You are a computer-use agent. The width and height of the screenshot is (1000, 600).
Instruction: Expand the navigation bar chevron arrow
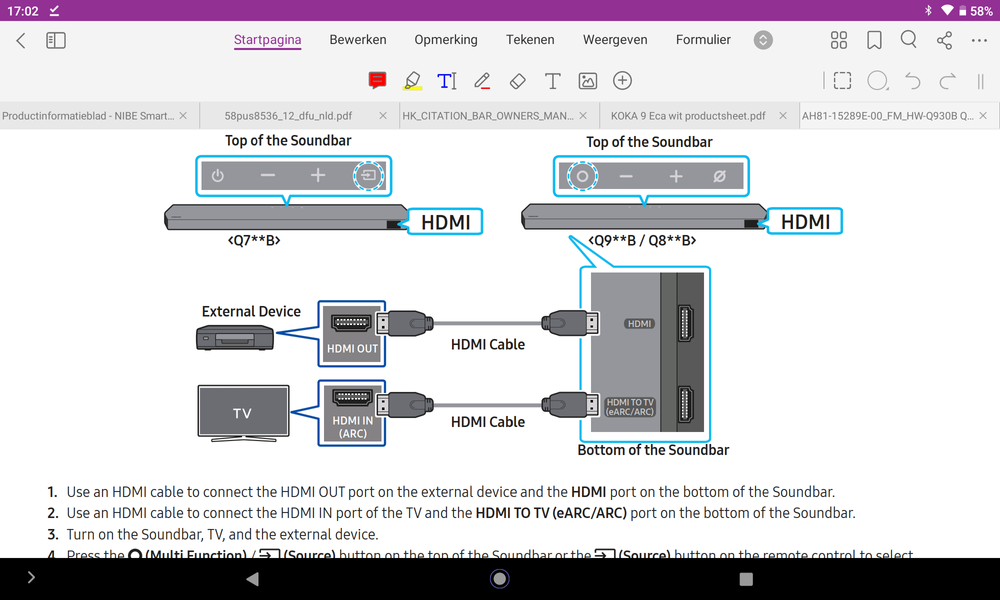31,577
